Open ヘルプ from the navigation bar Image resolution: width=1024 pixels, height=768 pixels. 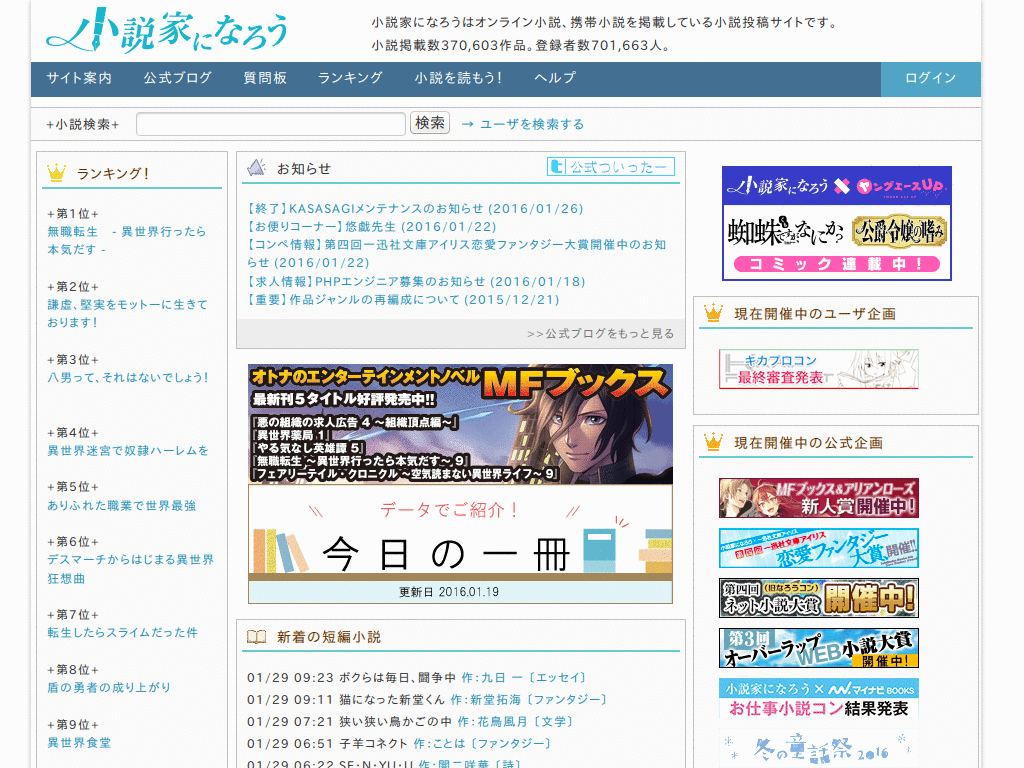click(x=553, y=77)
